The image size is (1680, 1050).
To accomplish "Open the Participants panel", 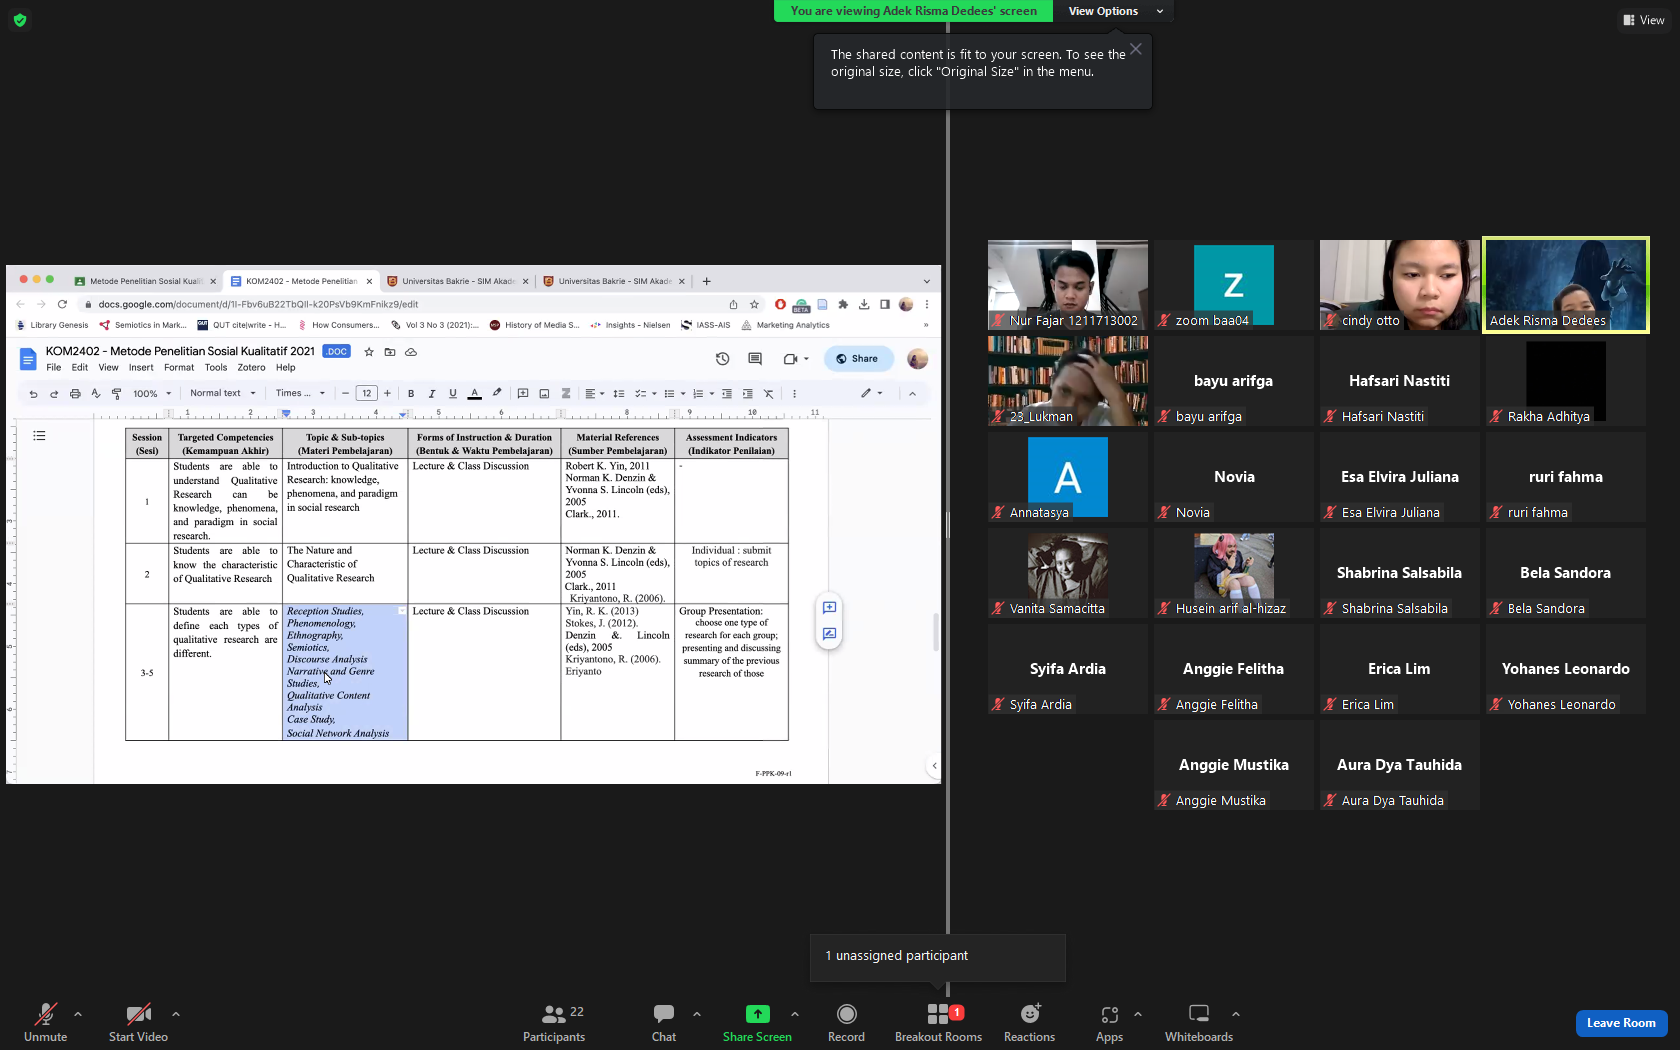I will point(553,1023).
